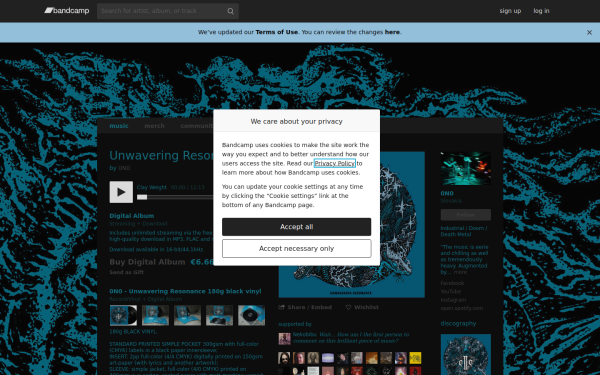Image resolution: width=600 pixels, height=375 pixels.
Task: Click the yellow supporter avatar in grid
Action: coord(415,358)
